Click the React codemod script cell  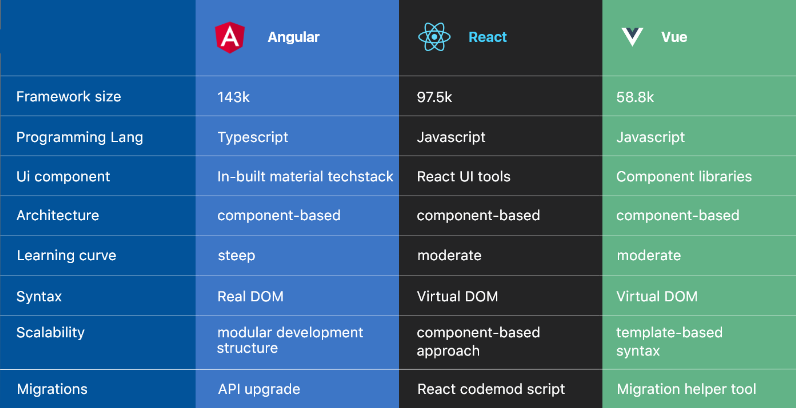coord(491,389)
